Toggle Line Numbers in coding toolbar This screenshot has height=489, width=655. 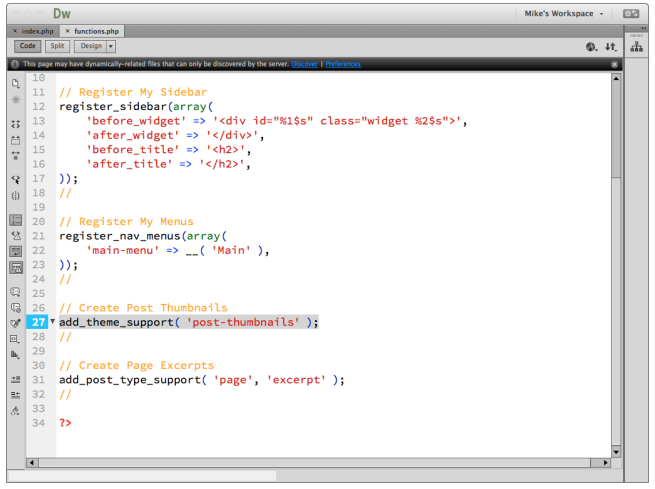pyautogui.click(x=16, y=220)
